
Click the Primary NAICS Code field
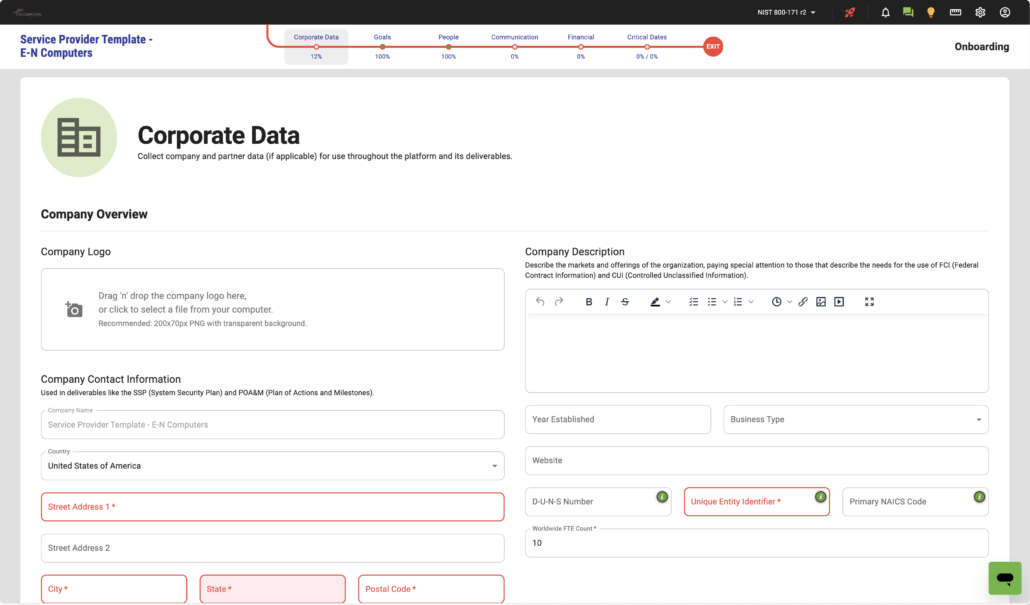(915, 501)
